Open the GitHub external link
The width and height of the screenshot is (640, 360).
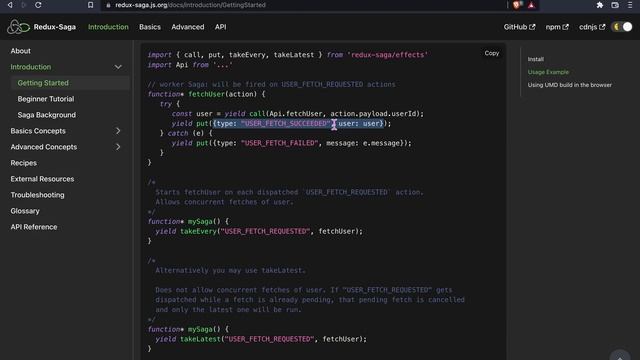coord(519,27)
